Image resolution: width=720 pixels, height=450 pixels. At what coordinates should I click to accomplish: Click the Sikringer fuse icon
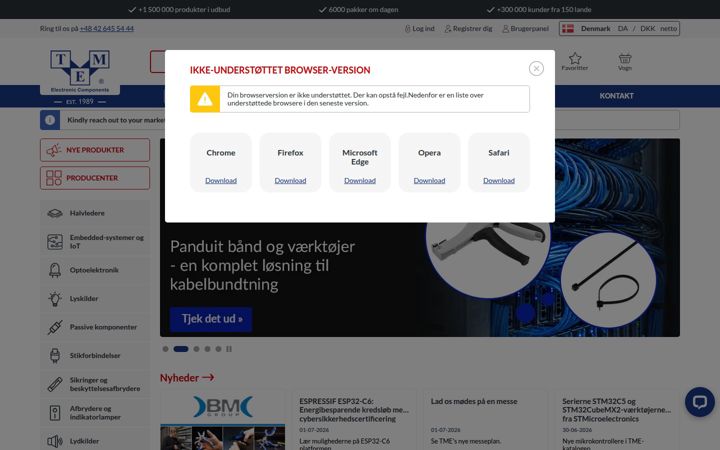click(55, 384)
